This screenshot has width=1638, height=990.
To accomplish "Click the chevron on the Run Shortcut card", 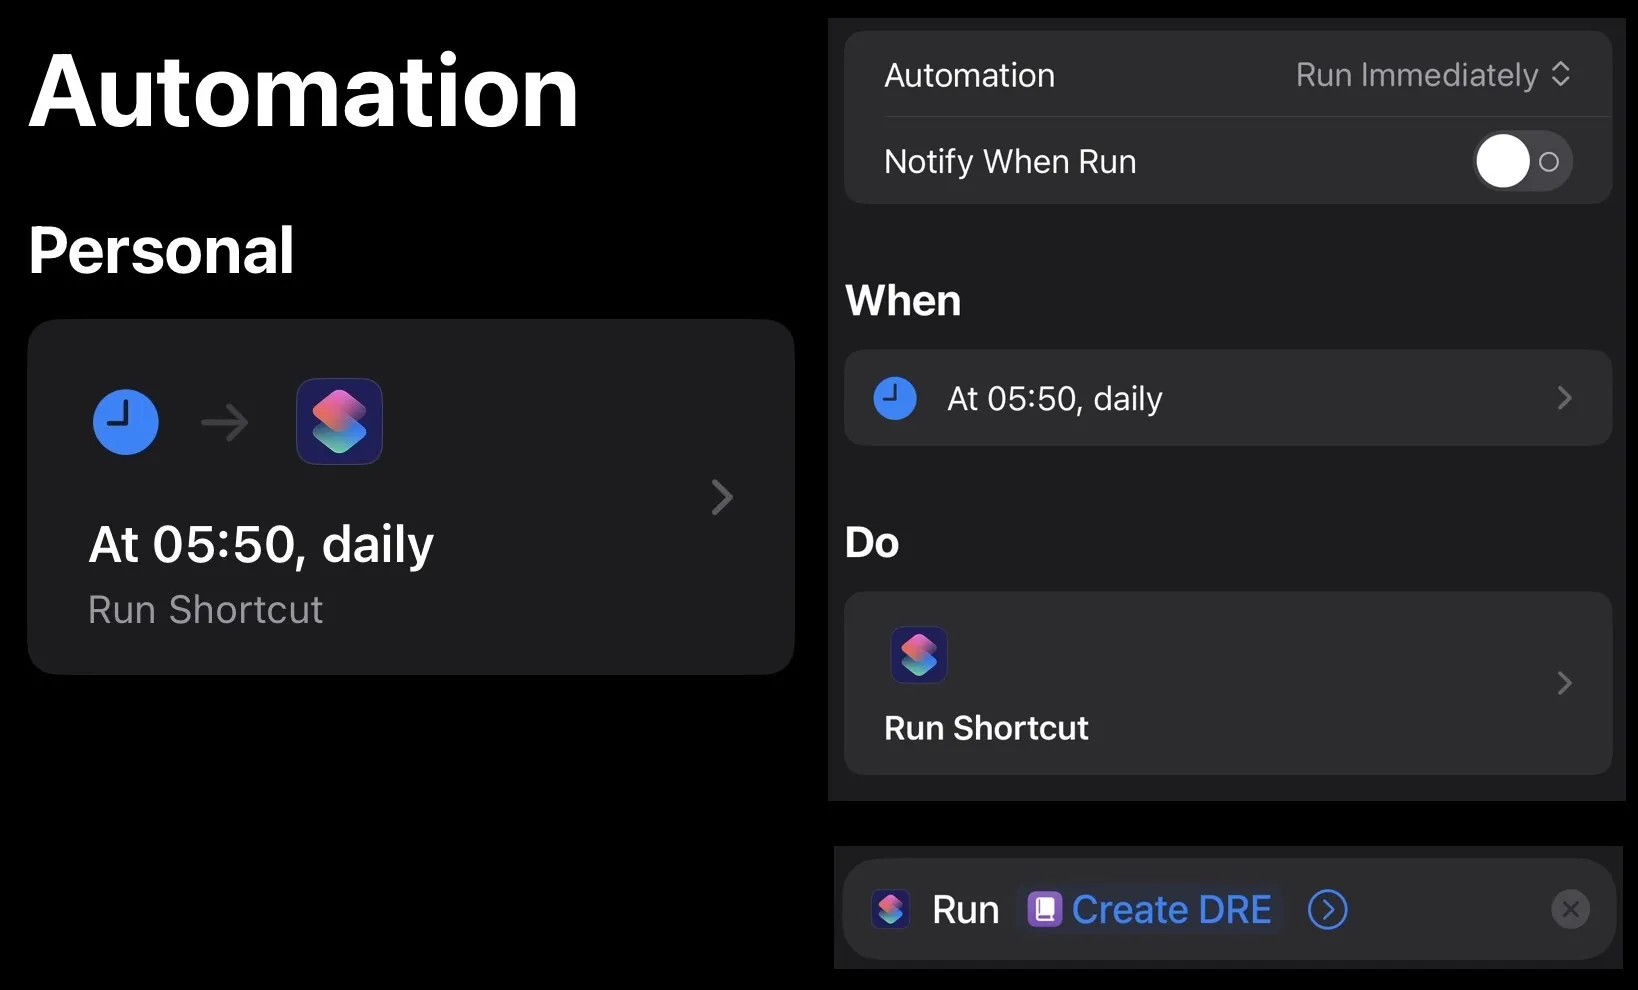I will coord(1564,683).
